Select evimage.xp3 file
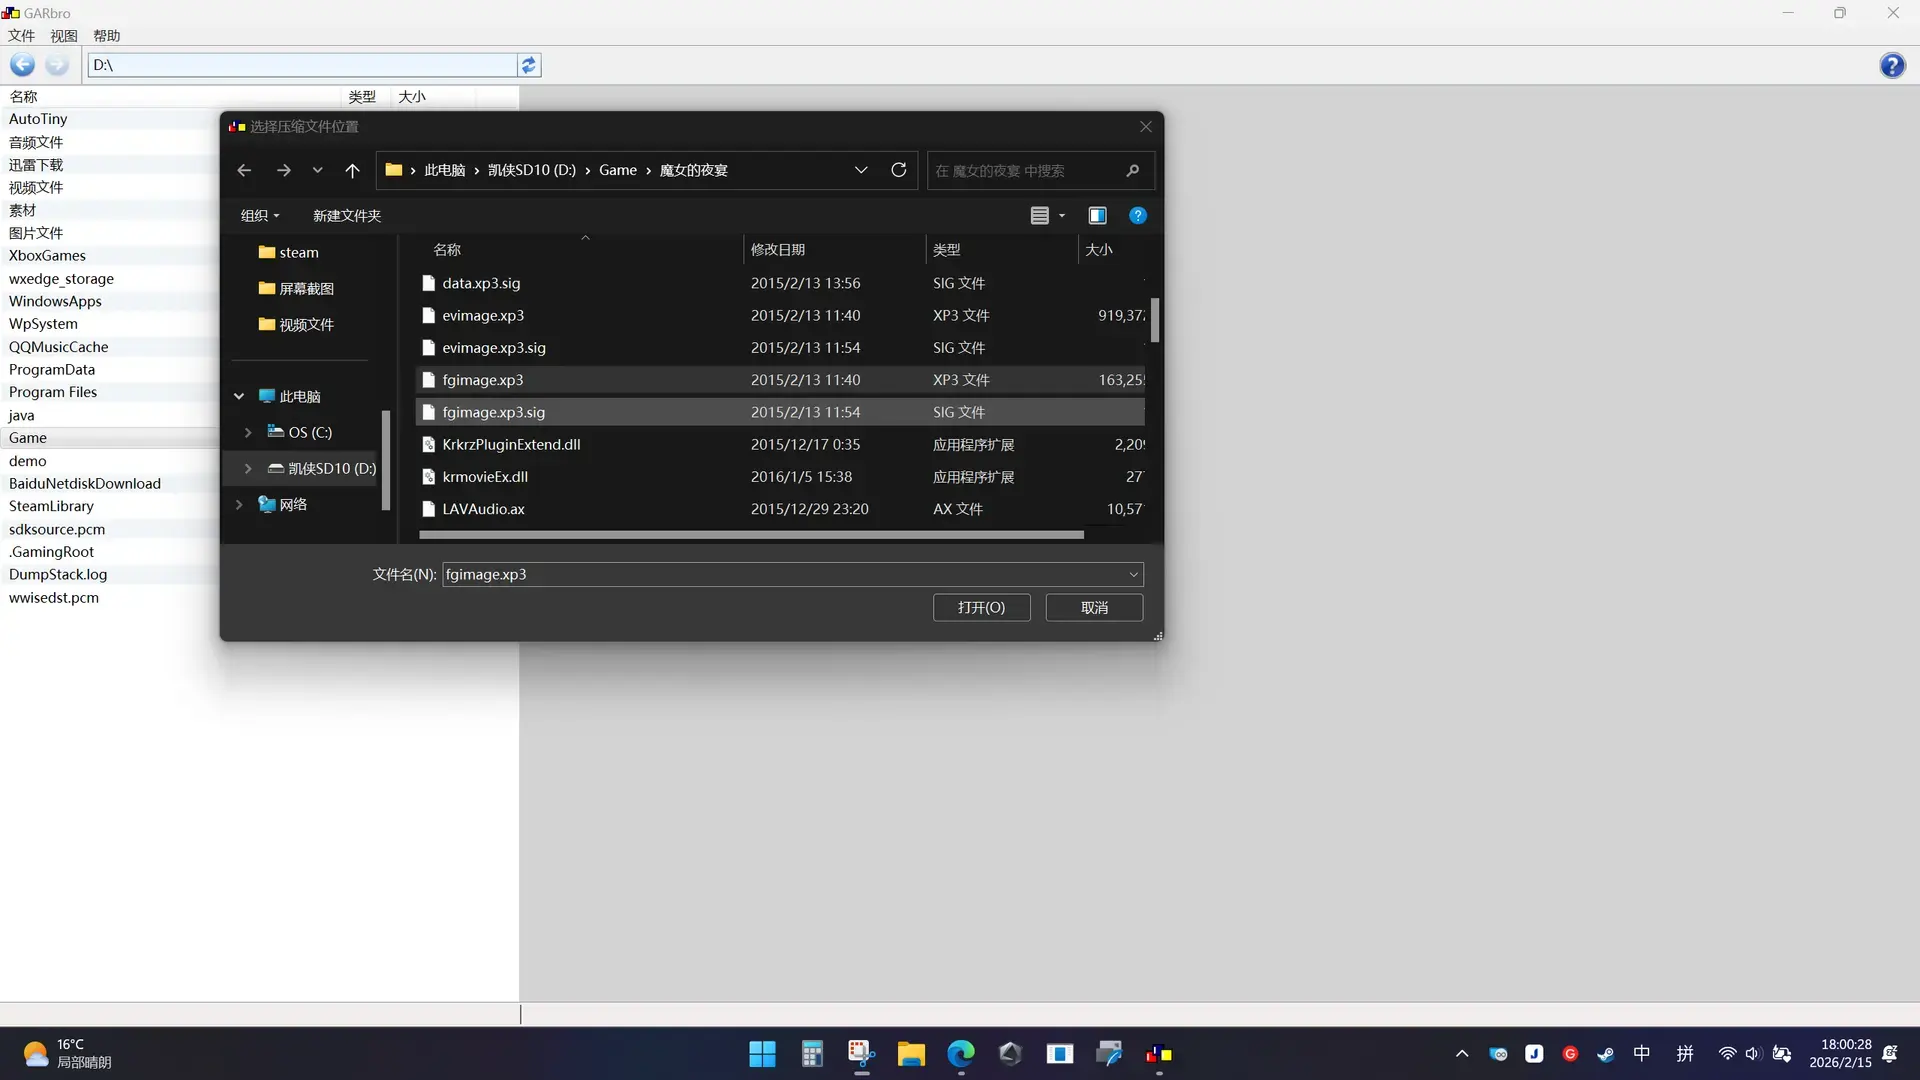This screenshot has width=1920, height=1080. pos(780,315)
